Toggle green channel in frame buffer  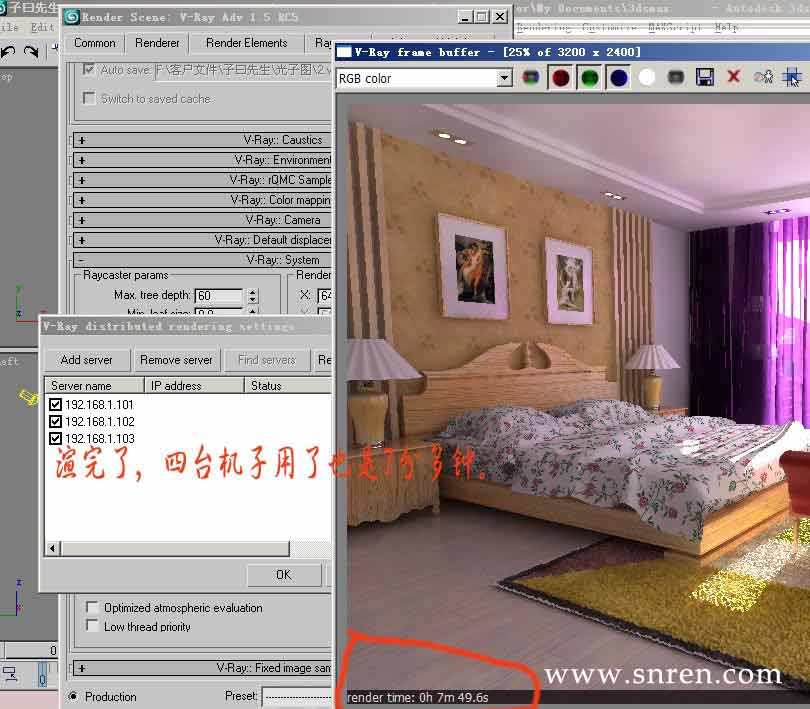click(589, 78)
